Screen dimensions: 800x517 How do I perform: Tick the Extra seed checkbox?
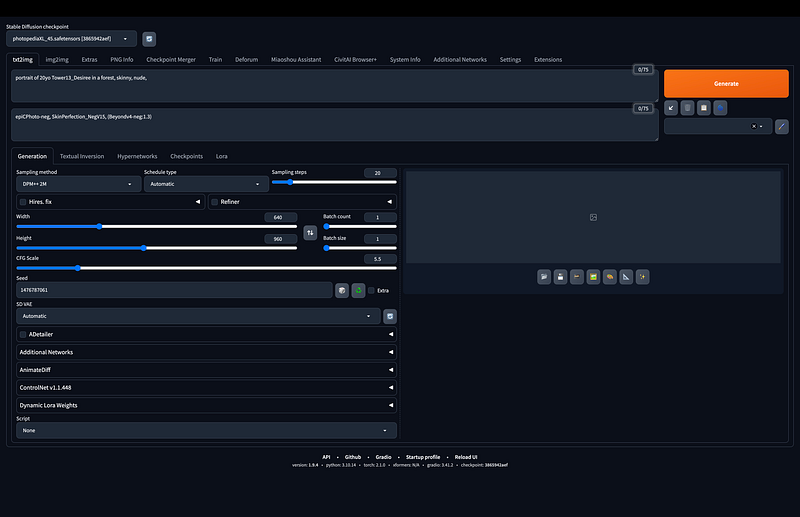click(x=371, y=290)
